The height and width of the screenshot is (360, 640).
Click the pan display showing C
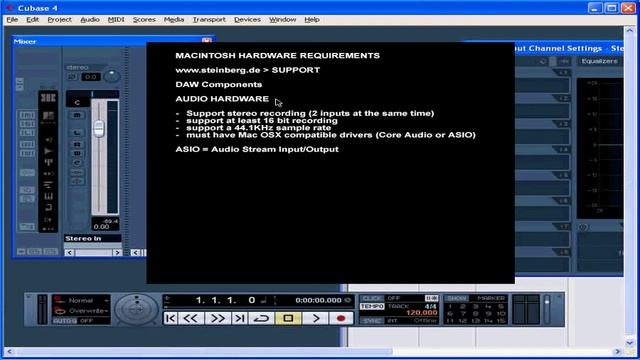coord(77,102)
